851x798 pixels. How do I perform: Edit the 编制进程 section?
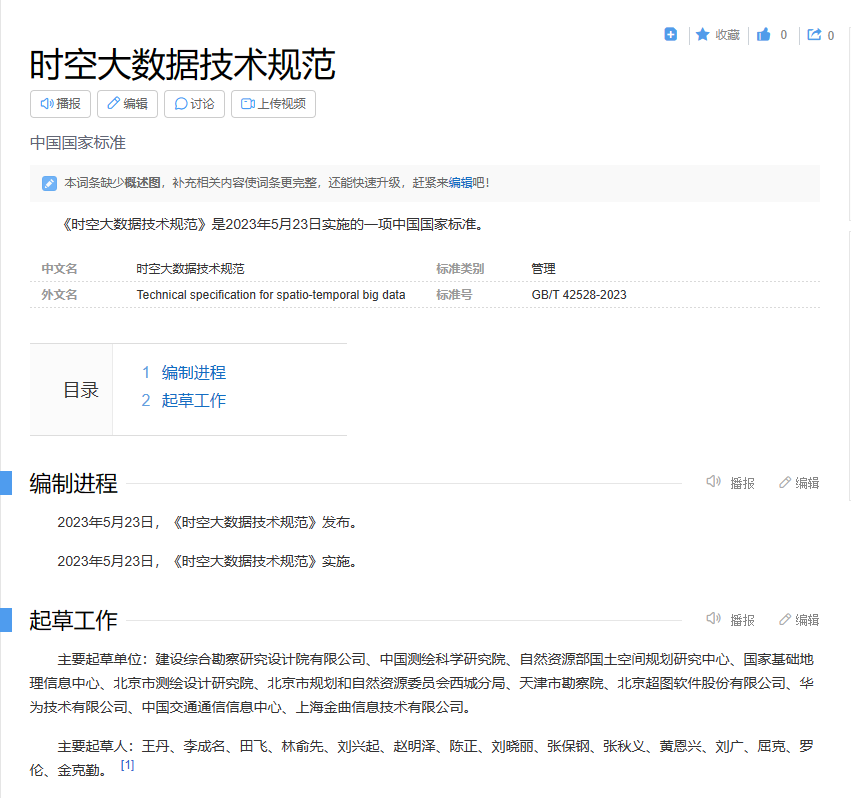point(799,483)
